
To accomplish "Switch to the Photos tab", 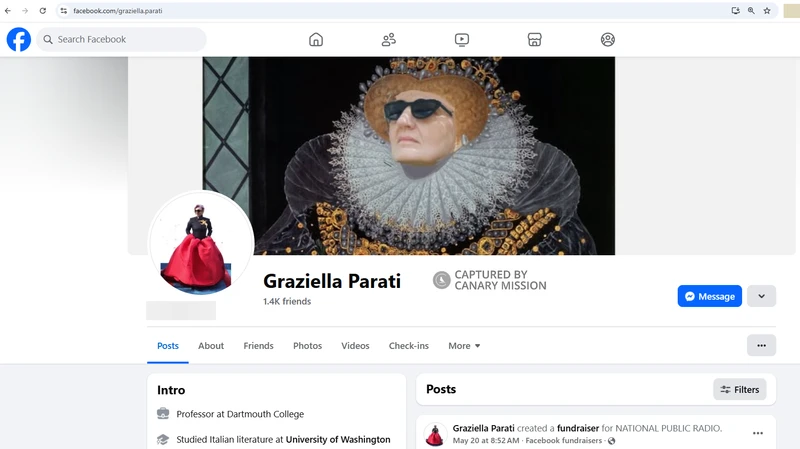I will coord(307,346).
